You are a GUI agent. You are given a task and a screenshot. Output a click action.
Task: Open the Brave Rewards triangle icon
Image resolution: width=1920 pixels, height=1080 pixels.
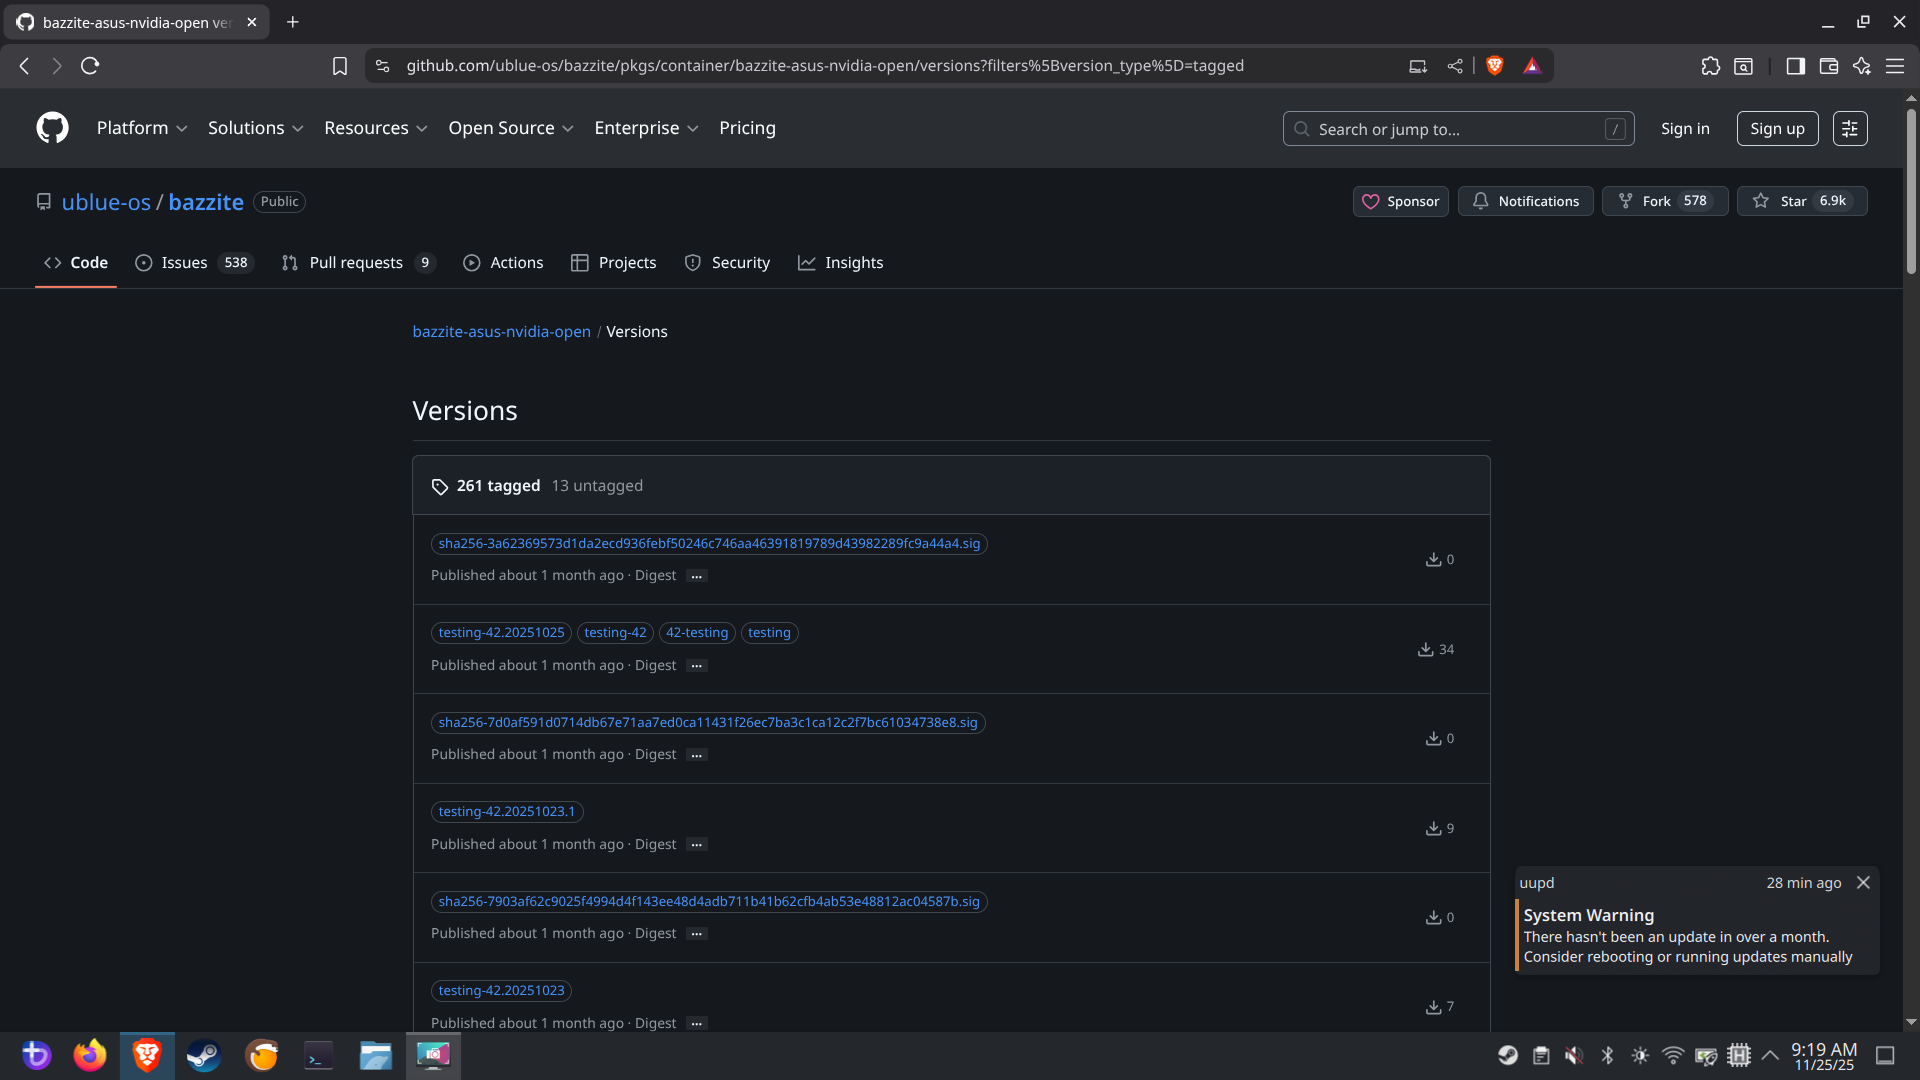pos(1532,66)
